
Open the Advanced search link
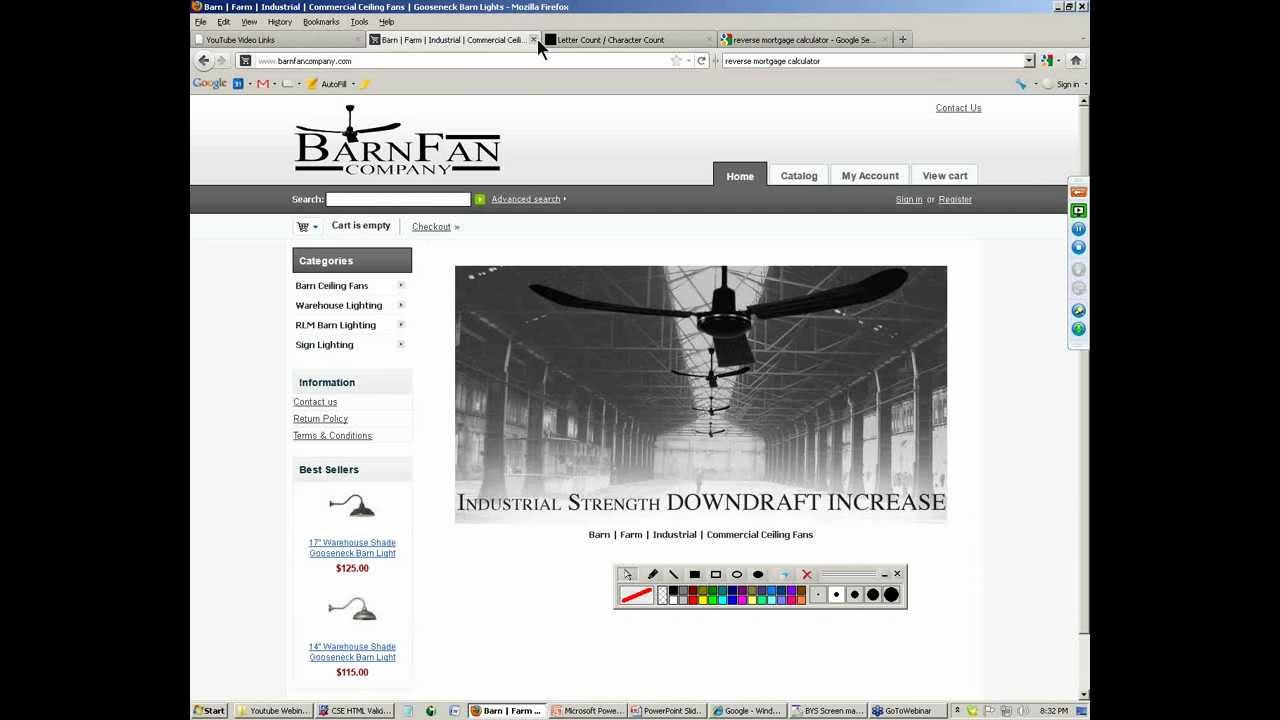(x=525, y=199)
